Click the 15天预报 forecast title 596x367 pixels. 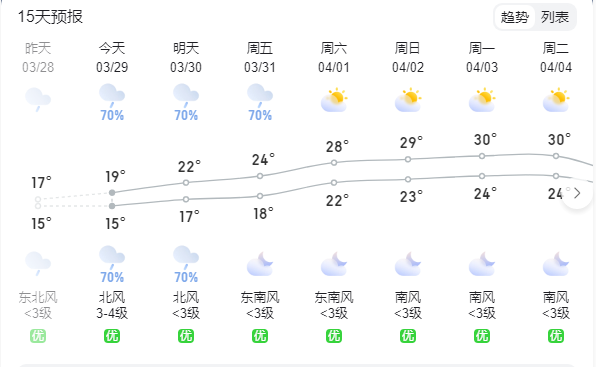pyautogui.click(x=50, y=17)
